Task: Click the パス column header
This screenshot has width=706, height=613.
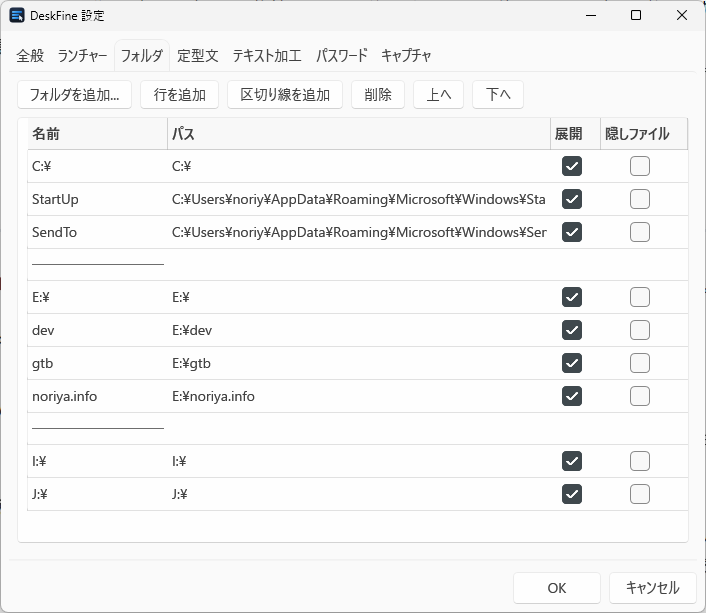Action: (x=359, y=134)
